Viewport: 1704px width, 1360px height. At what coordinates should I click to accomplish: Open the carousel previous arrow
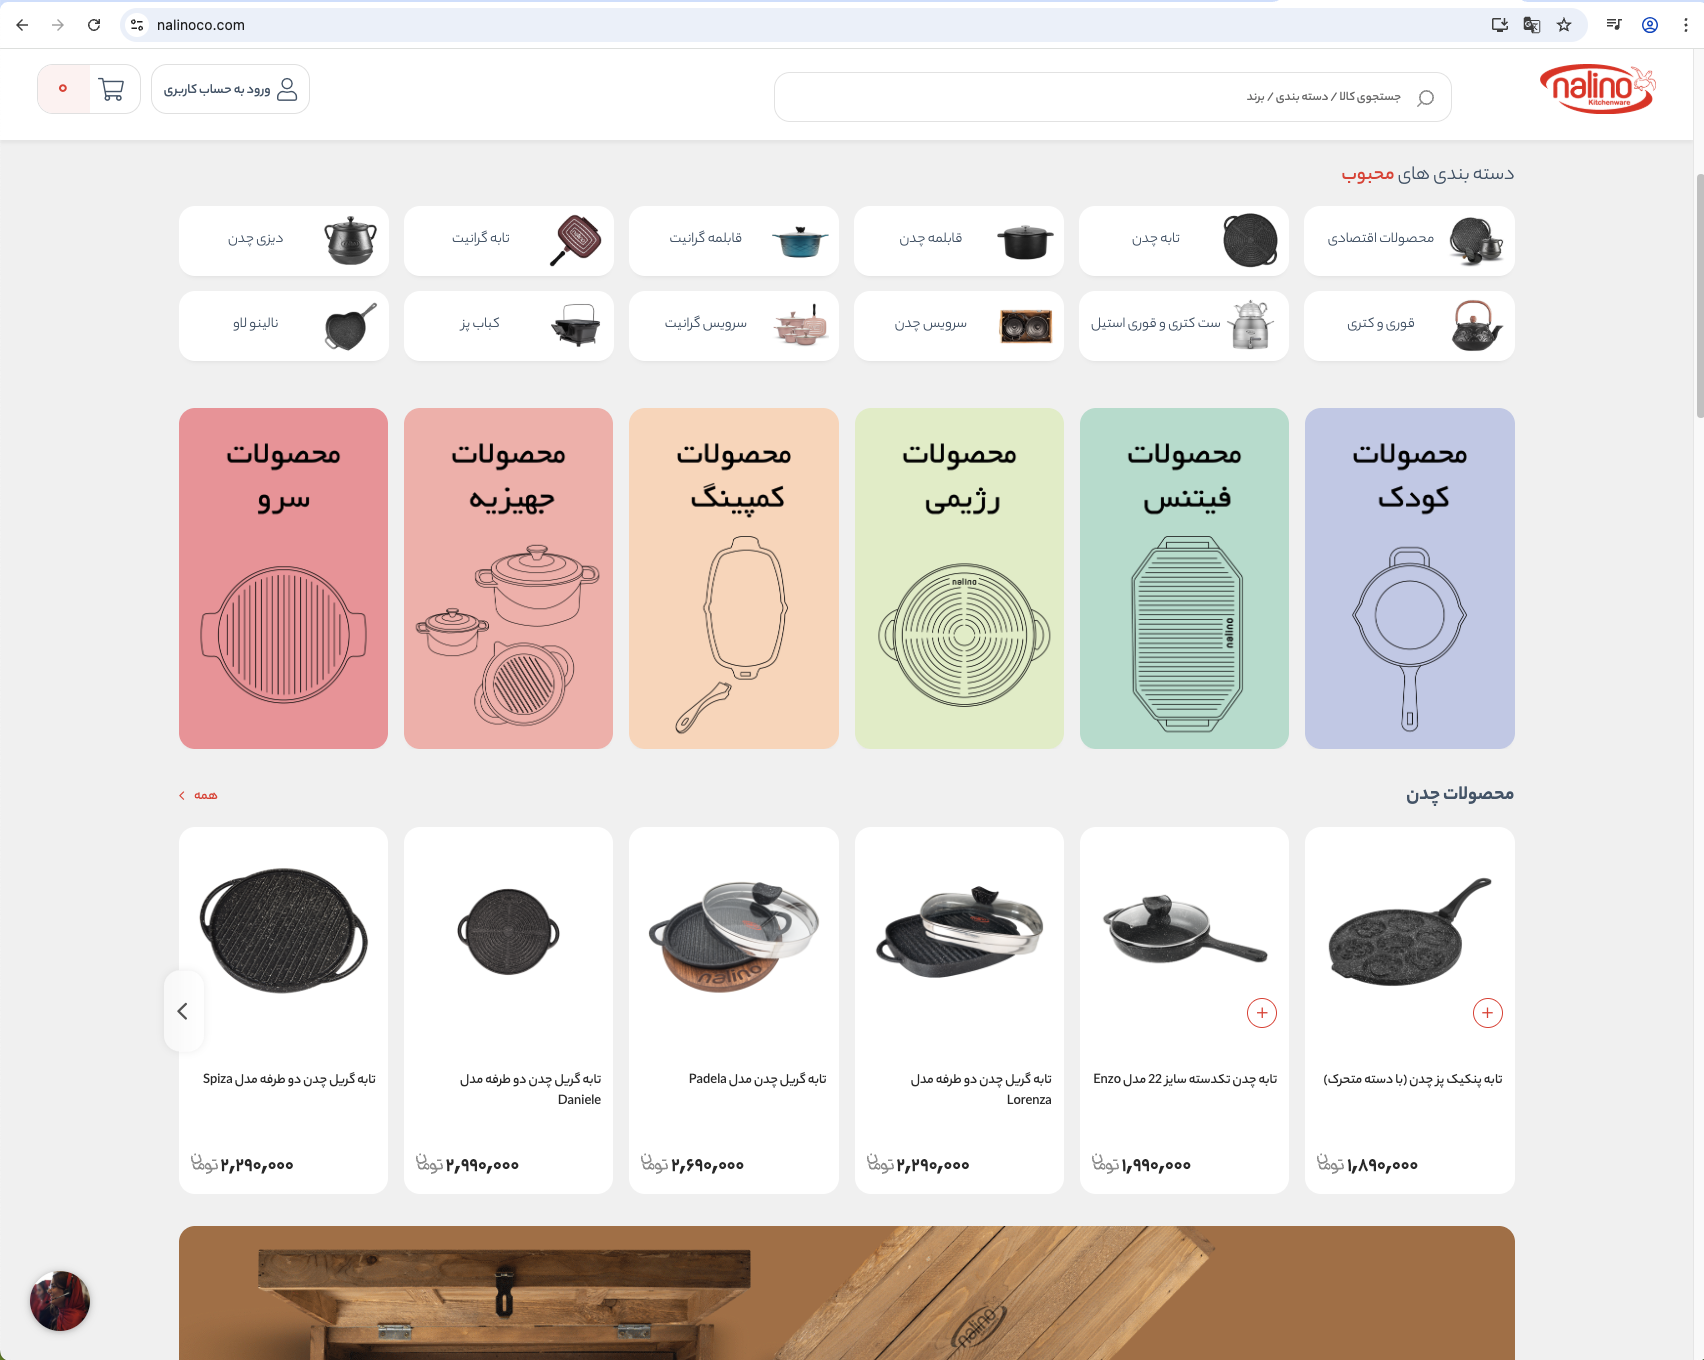184,1011
